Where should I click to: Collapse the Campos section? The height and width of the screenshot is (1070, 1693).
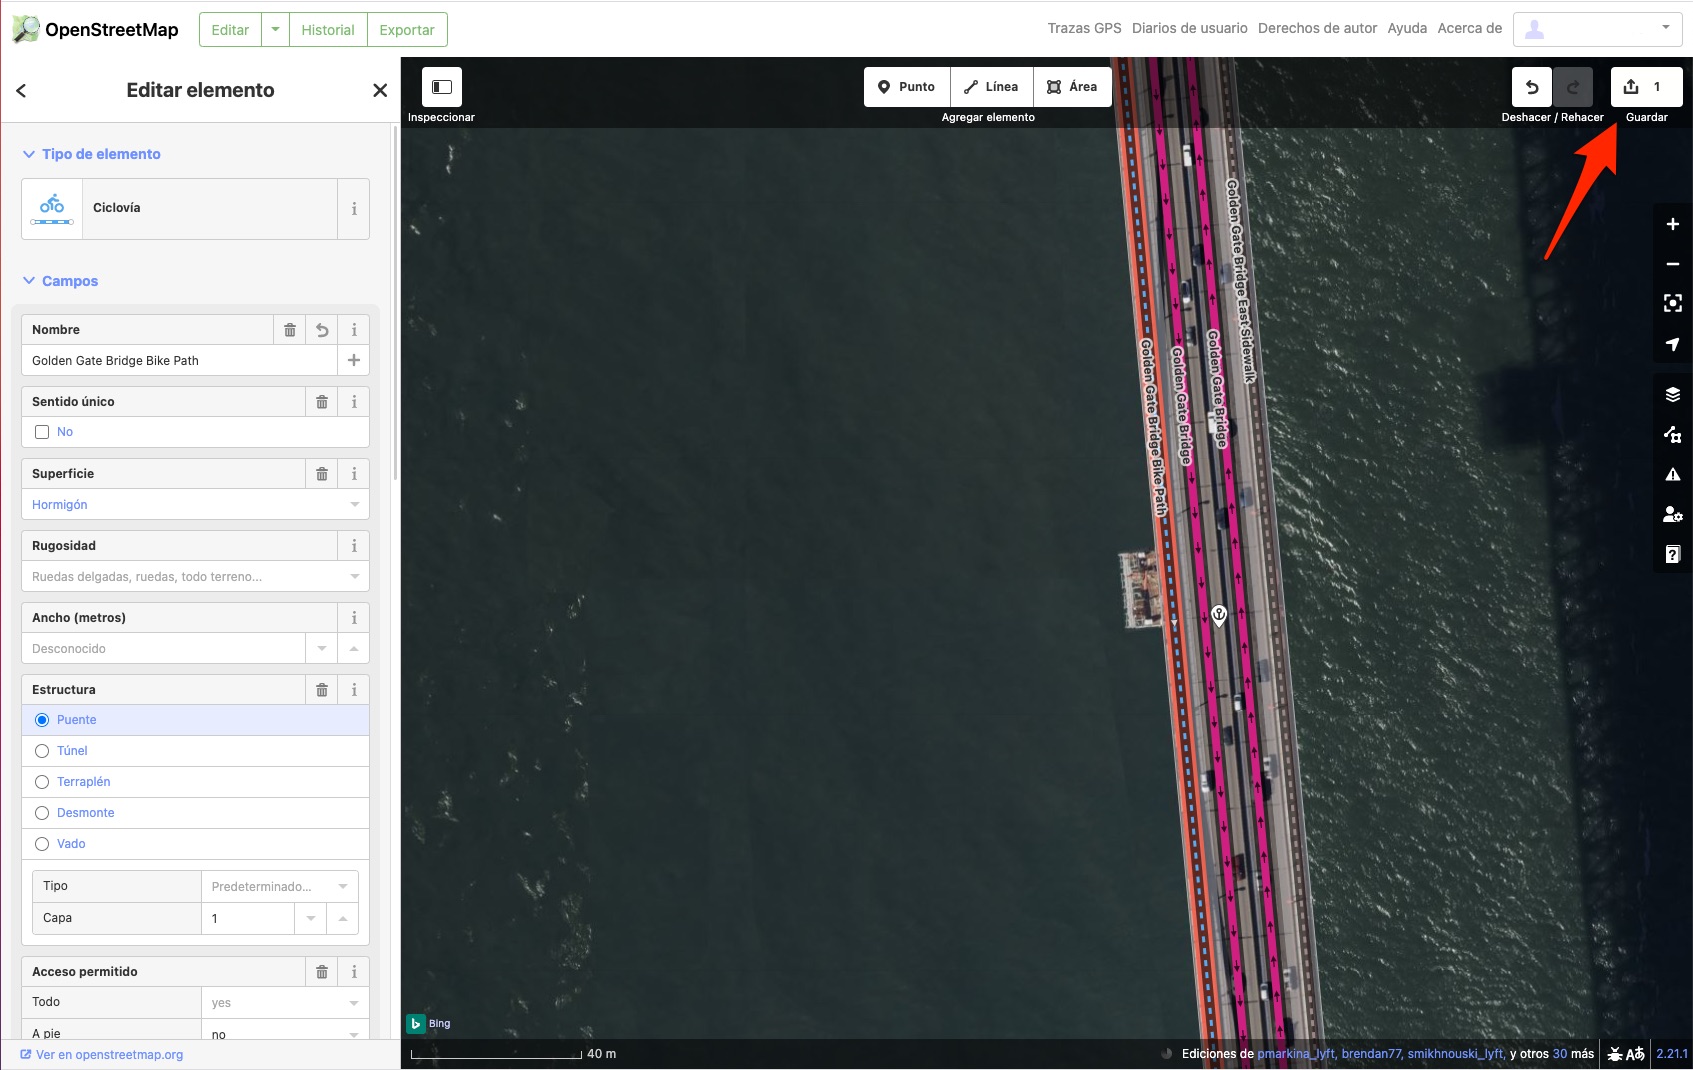click(60, 281)
